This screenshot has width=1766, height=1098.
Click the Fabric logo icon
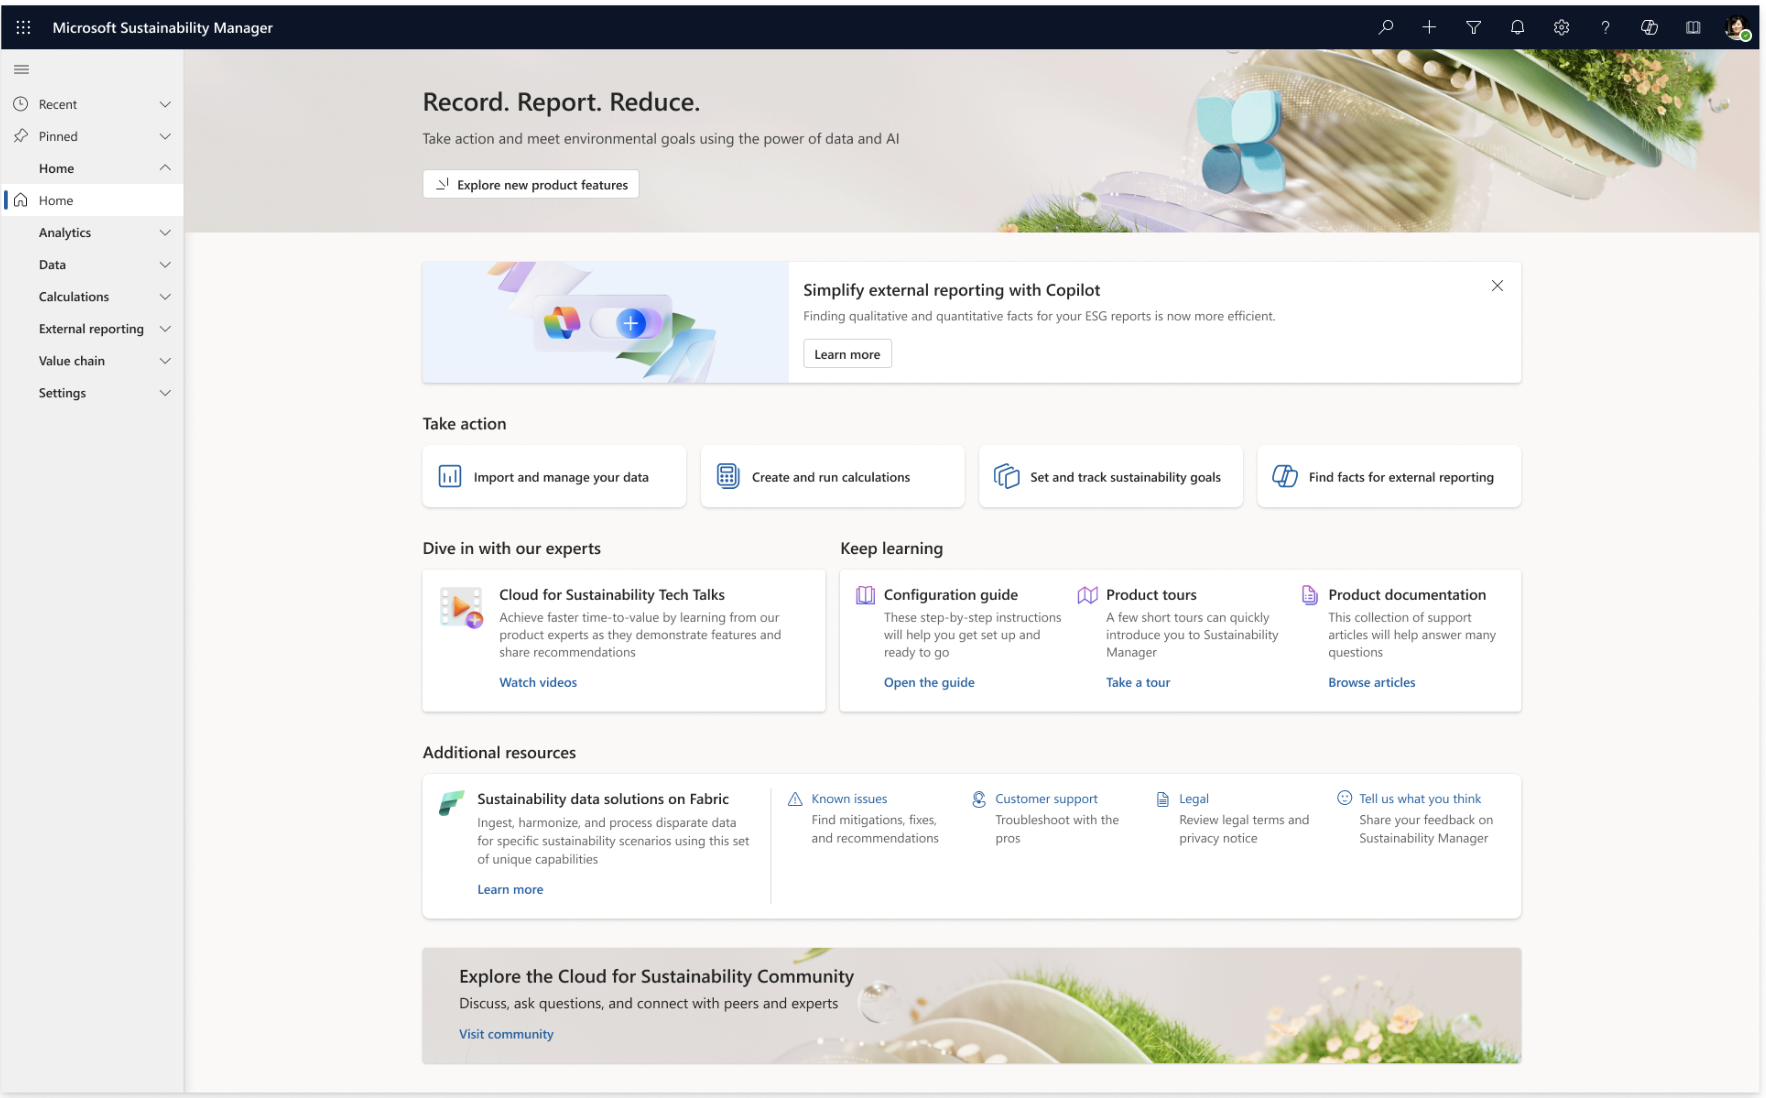[451, 803]
